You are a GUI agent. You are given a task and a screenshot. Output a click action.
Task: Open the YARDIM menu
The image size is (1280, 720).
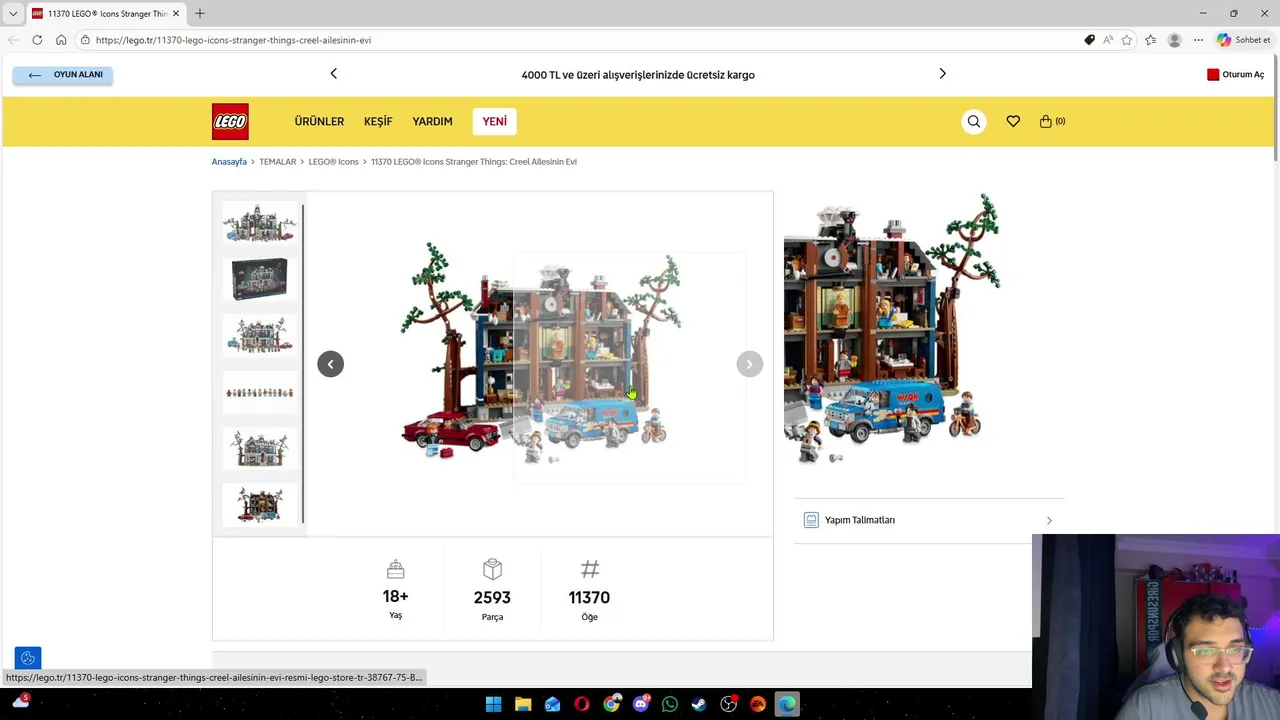[x=432, y=121]
